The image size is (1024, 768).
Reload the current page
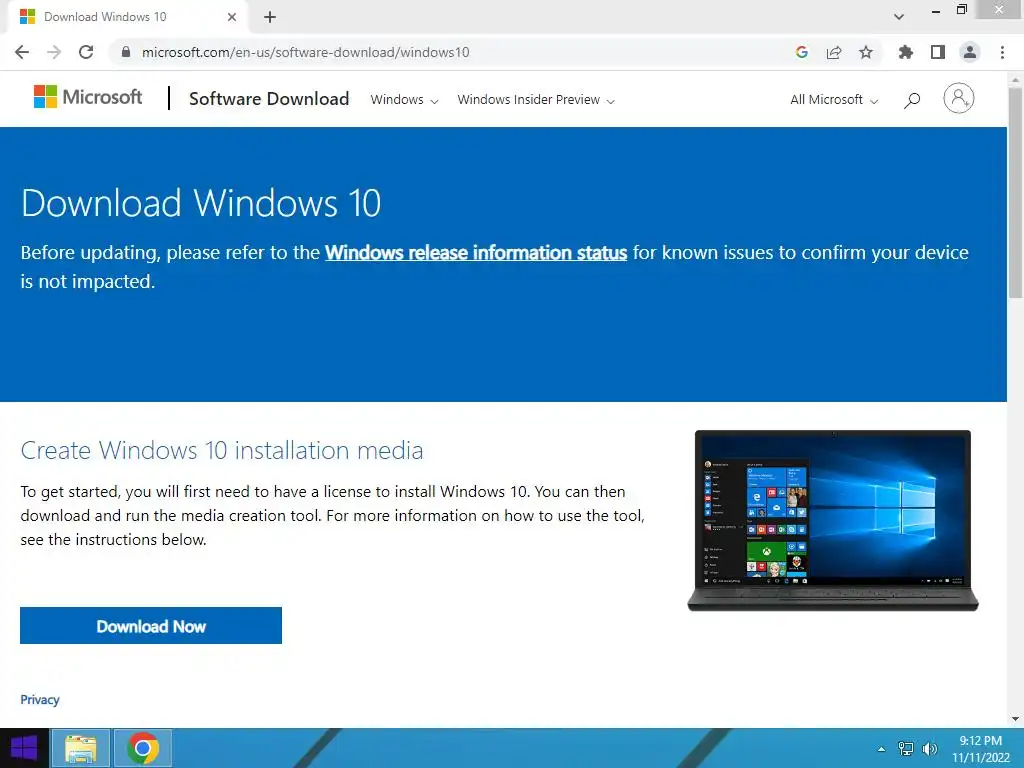pos(86,52)
